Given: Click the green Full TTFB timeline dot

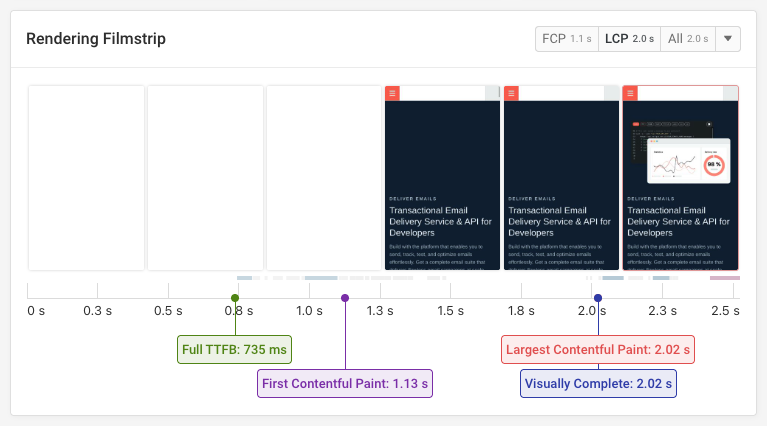Looking at the screenshot, I should coord(235,298).
